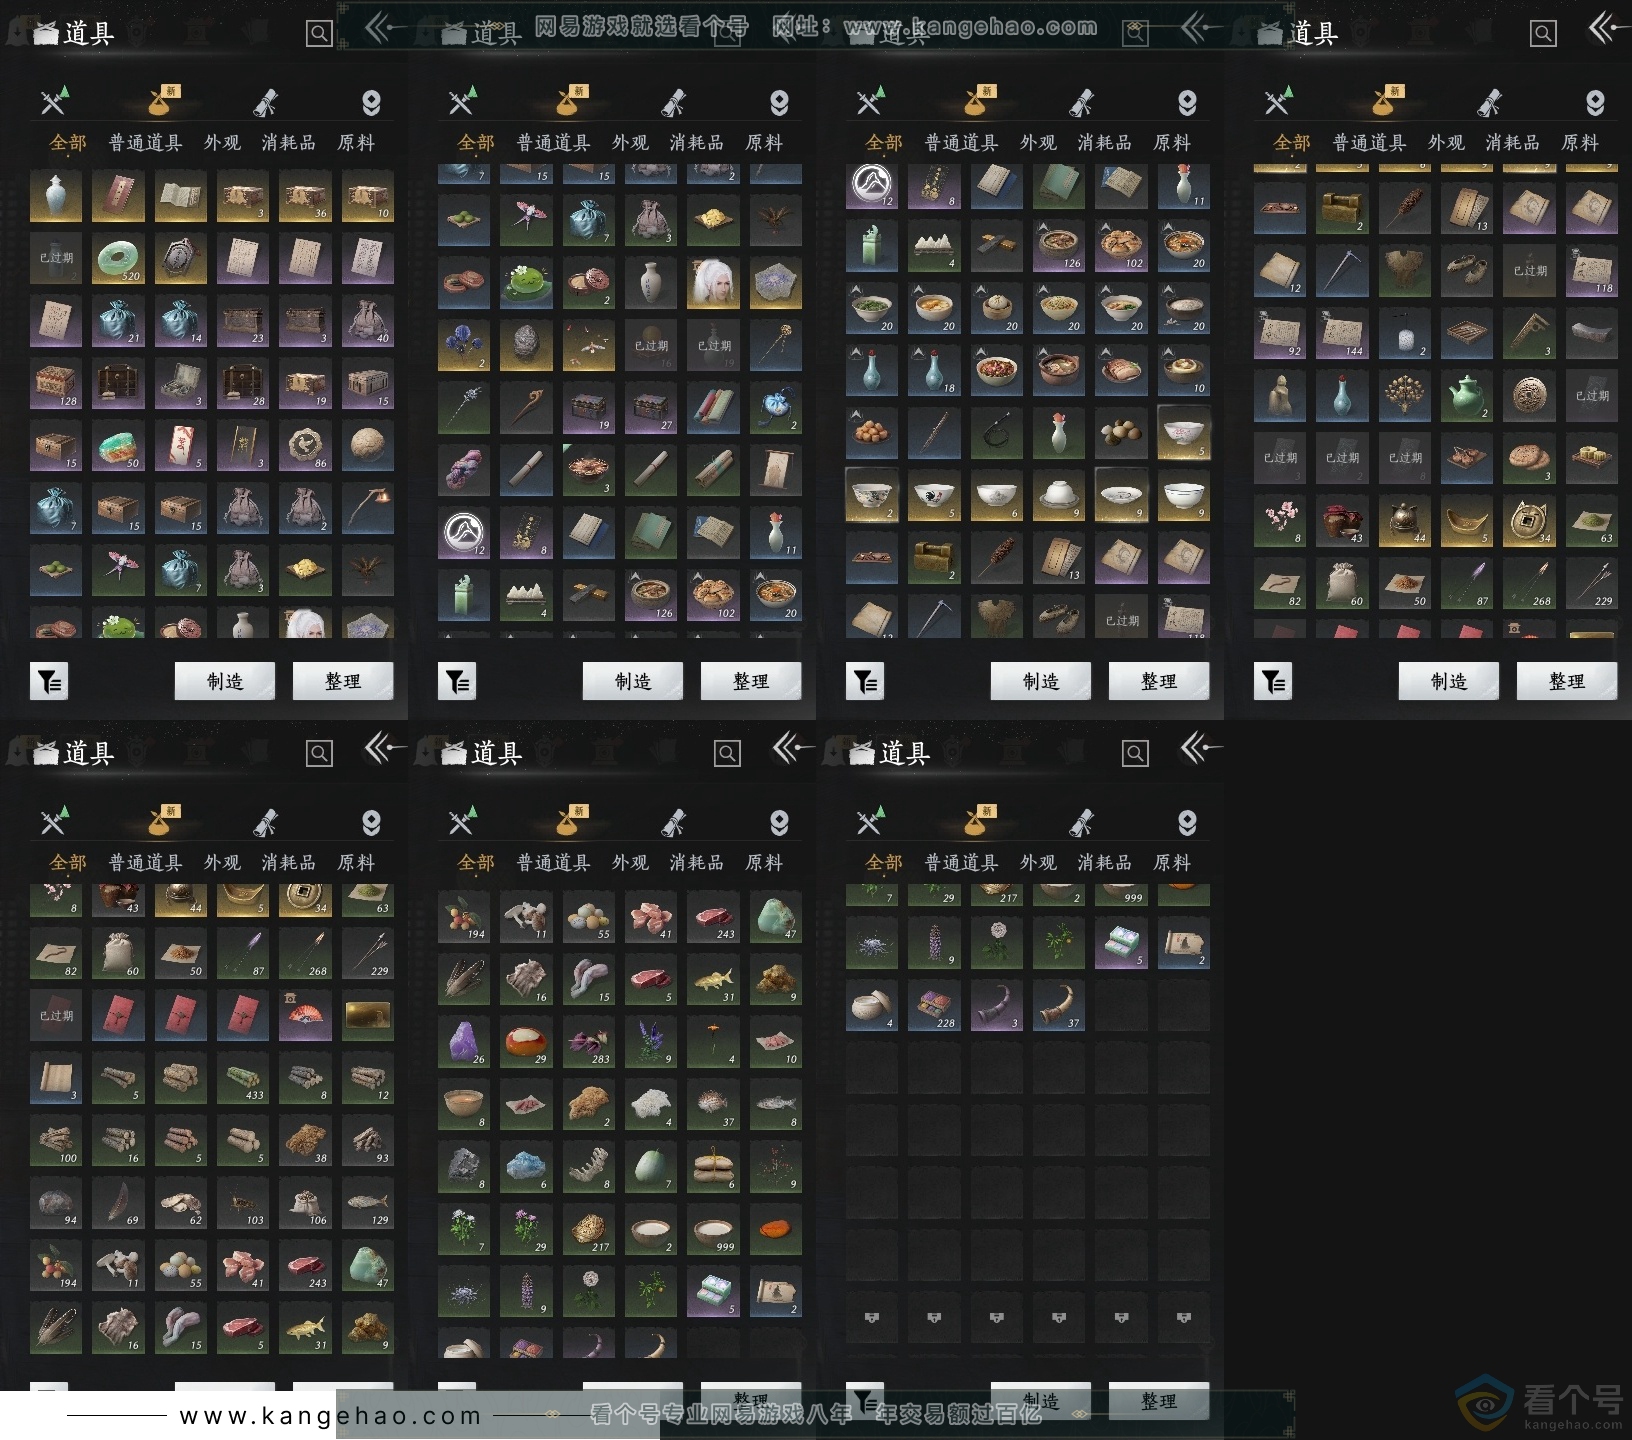Open search in the bottom-left inventory panel
This screenshot has width=1632, height=1440.
319,754
